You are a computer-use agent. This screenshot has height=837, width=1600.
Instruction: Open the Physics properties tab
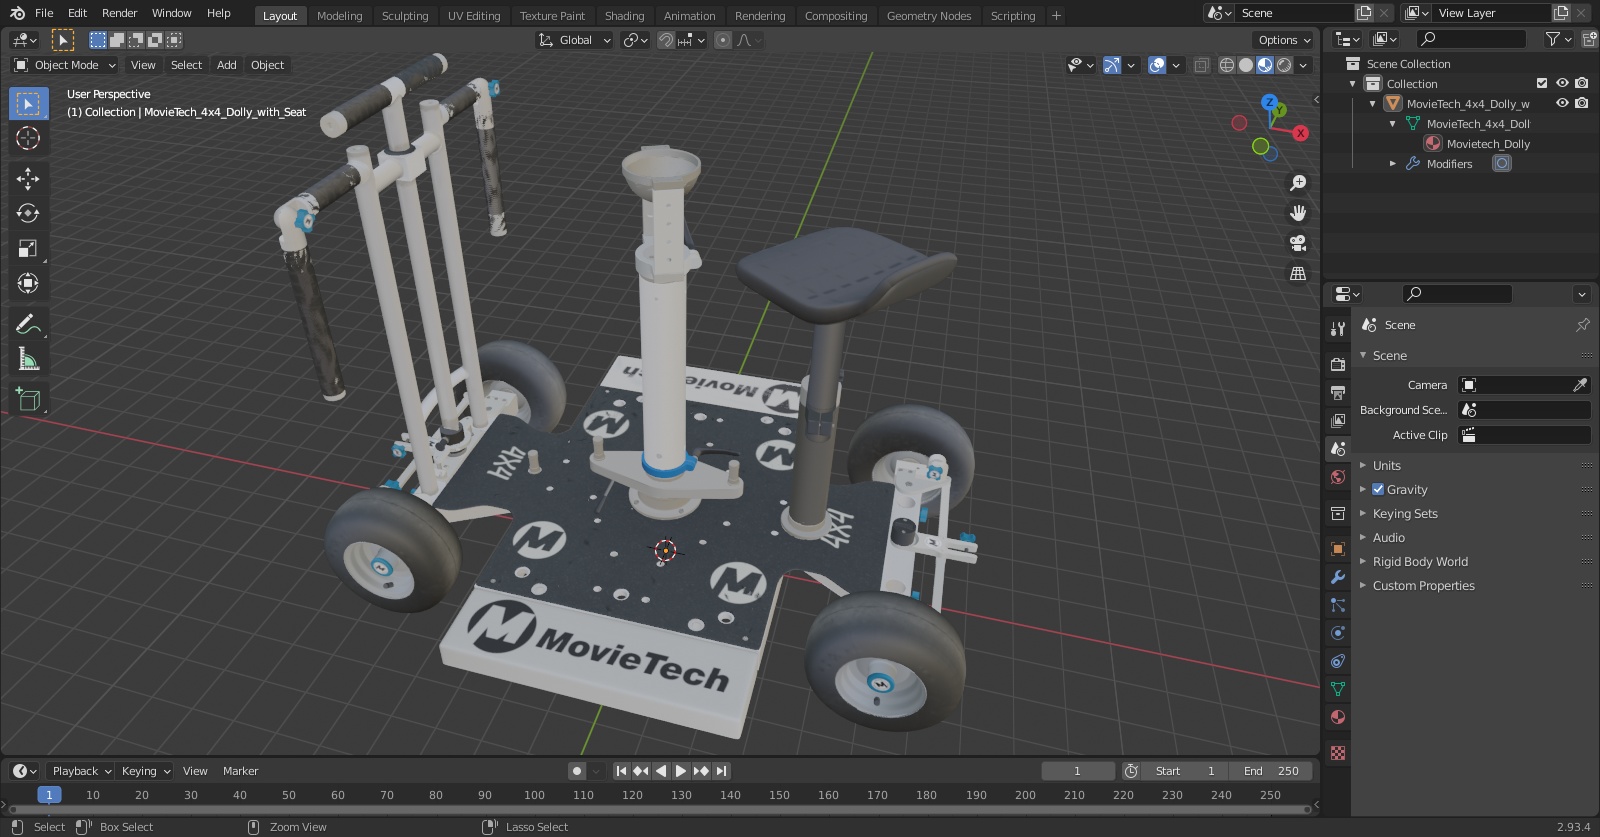1338,633
